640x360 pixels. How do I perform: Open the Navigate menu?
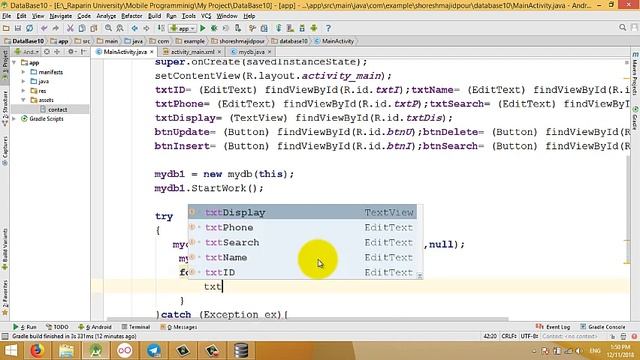click(x=60, y=16)
